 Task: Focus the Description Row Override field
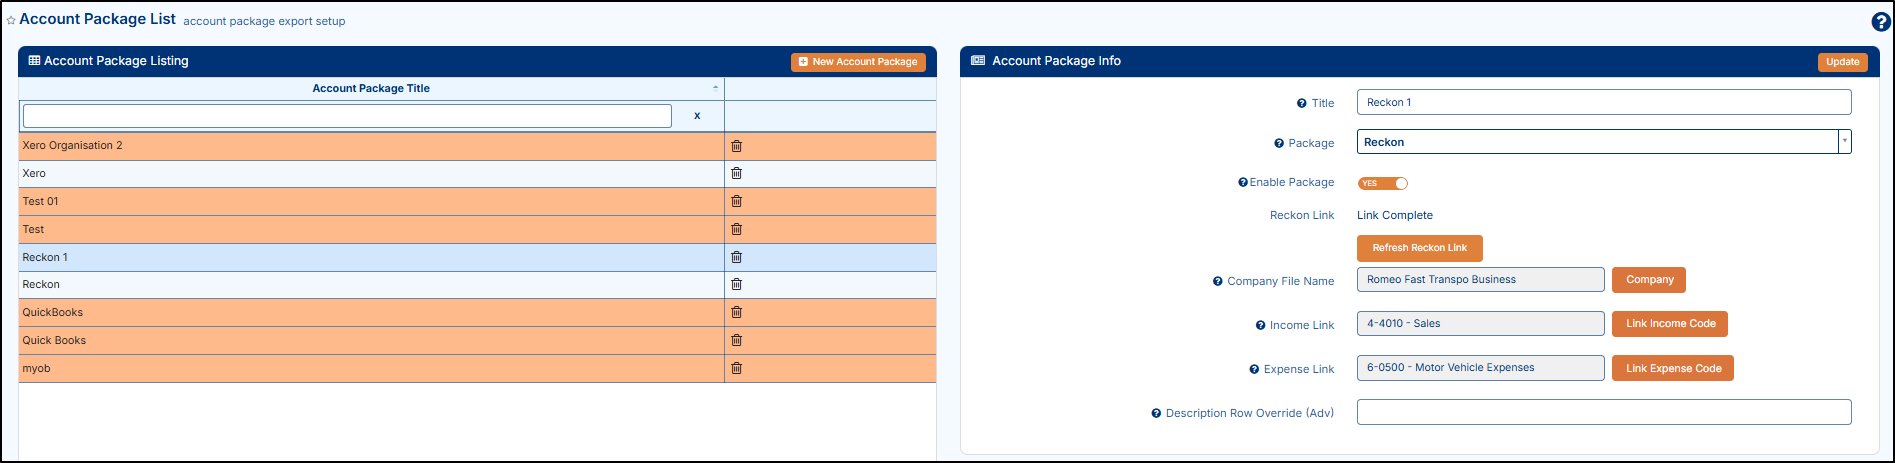[x=1604, y=412]
